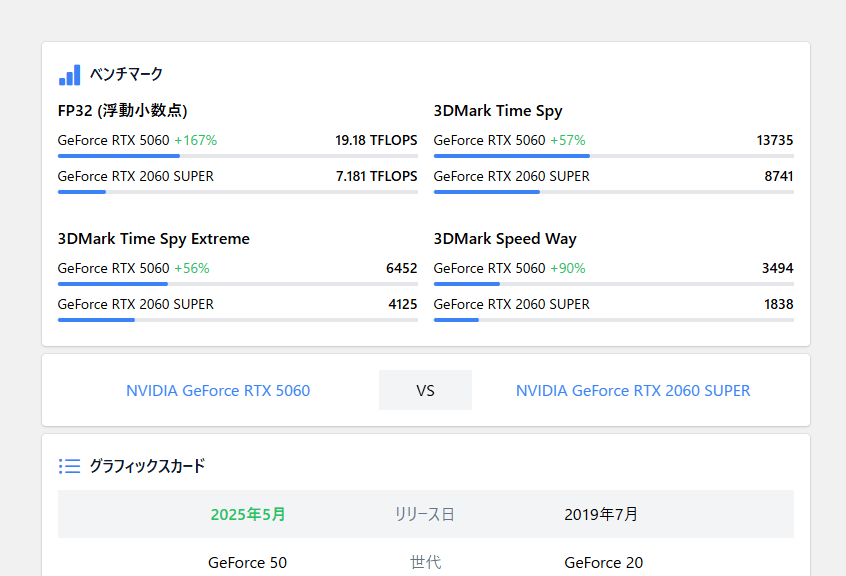Click GeForce RTX 2060 SUPER label under Speed Way

[x=511, y=304]
